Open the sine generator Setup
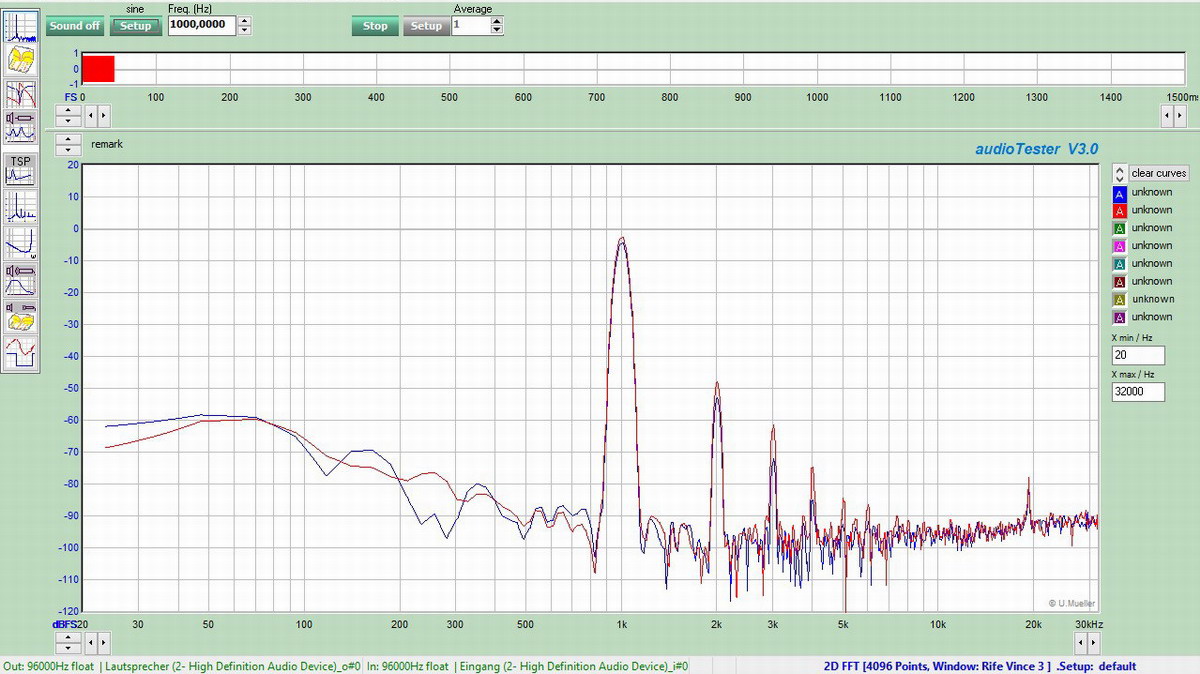This screenshot has width=1200, height=674. coord(135,26)
